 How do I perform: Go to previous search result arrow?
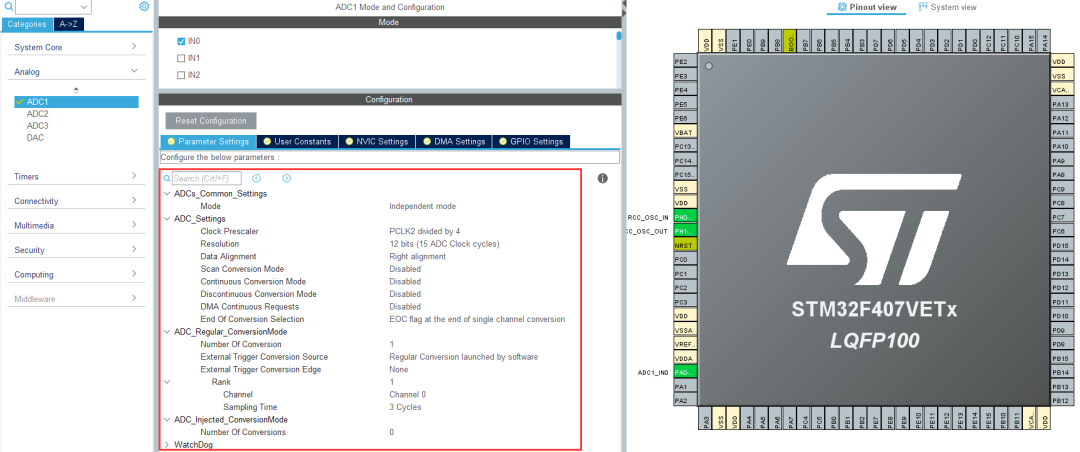tap(256, 178)
